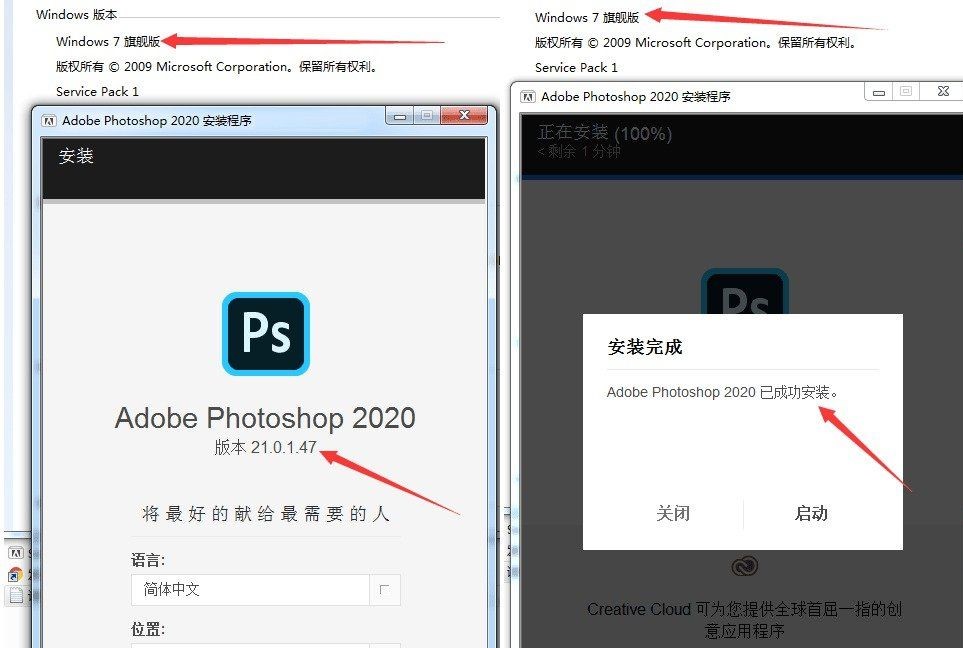Click the 位置: label

pyautogui.click(x=148, y=629)
